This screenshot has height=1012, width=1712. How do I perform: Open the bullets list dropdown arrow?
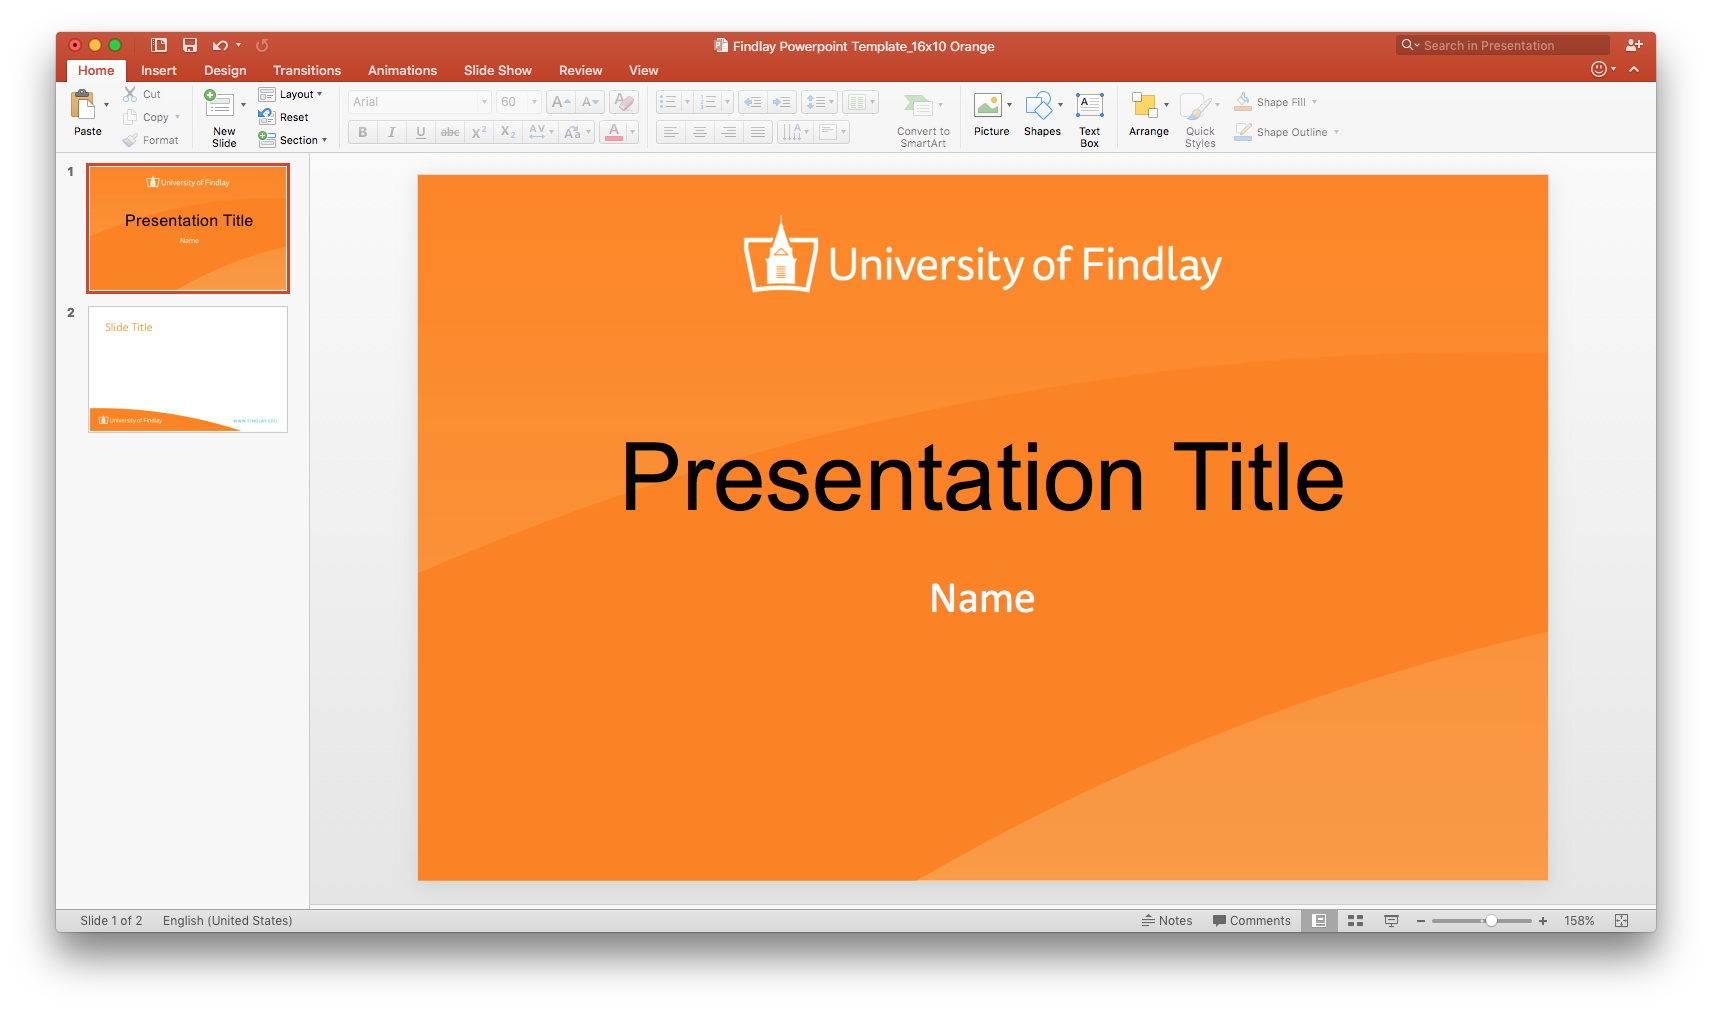coord(687,102)
